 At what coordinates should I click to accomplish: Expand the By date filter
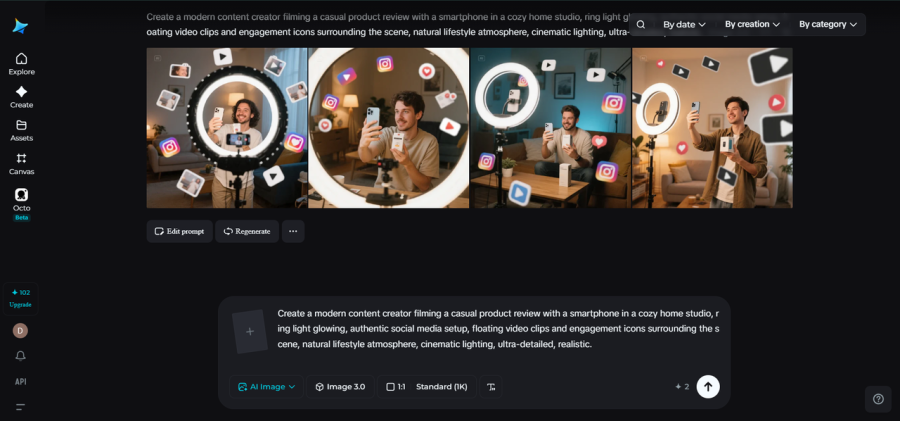tap(684, 24)
